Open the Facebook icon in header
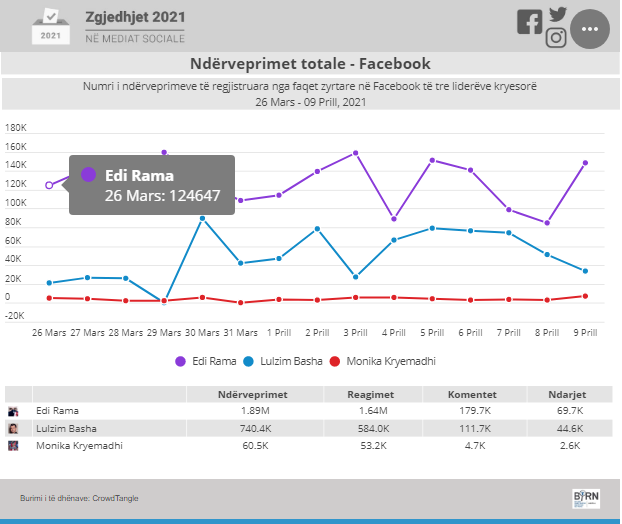 click(x=530, y=22)
